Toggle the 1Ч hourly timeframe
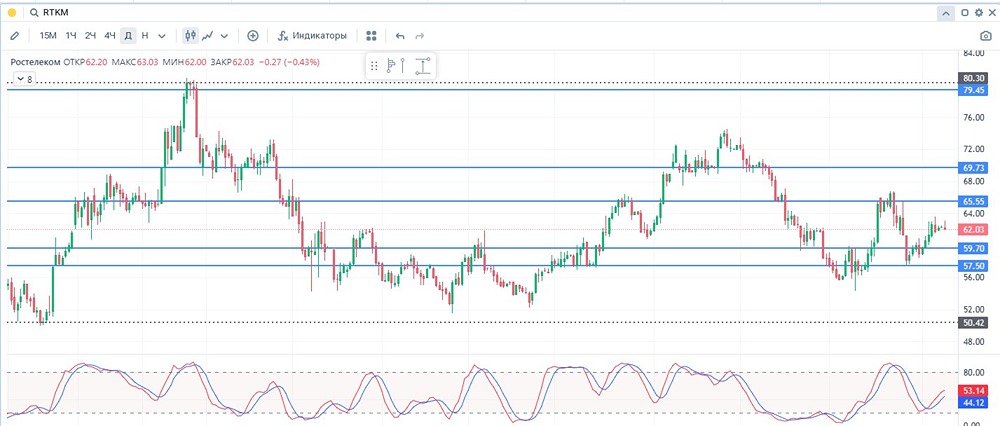 tap(71, 36)
